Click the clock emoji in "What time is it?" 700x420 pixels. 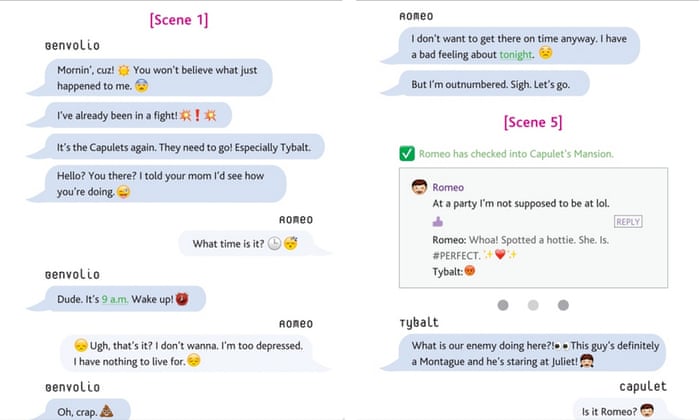273,243
